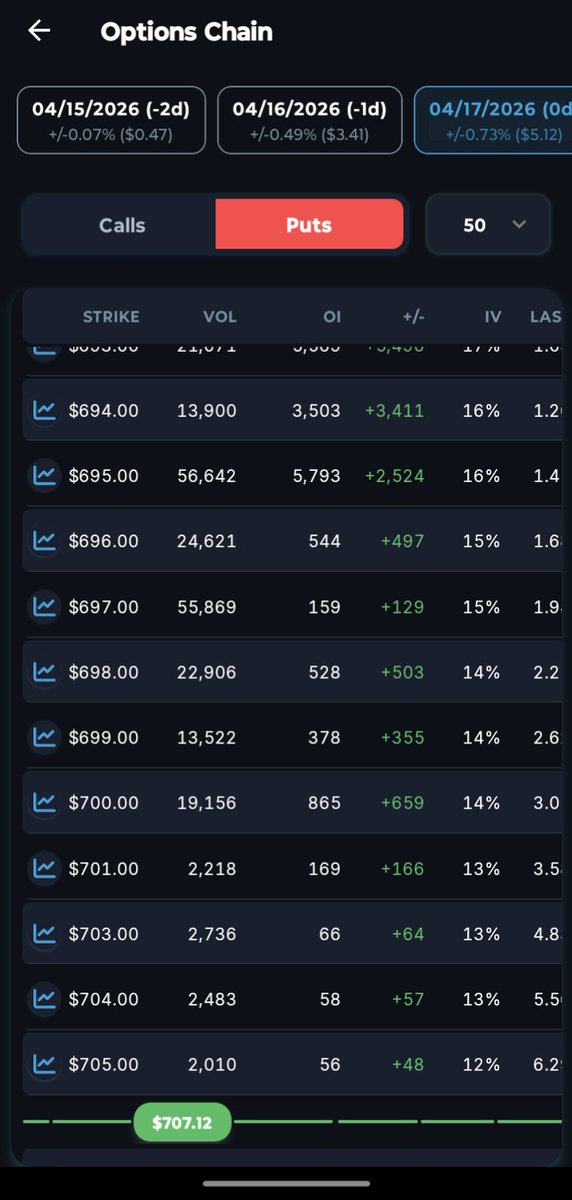Tap the Options Chain title
The width and height of the screenshot is (572, 1200).
[x=187, y=31]
